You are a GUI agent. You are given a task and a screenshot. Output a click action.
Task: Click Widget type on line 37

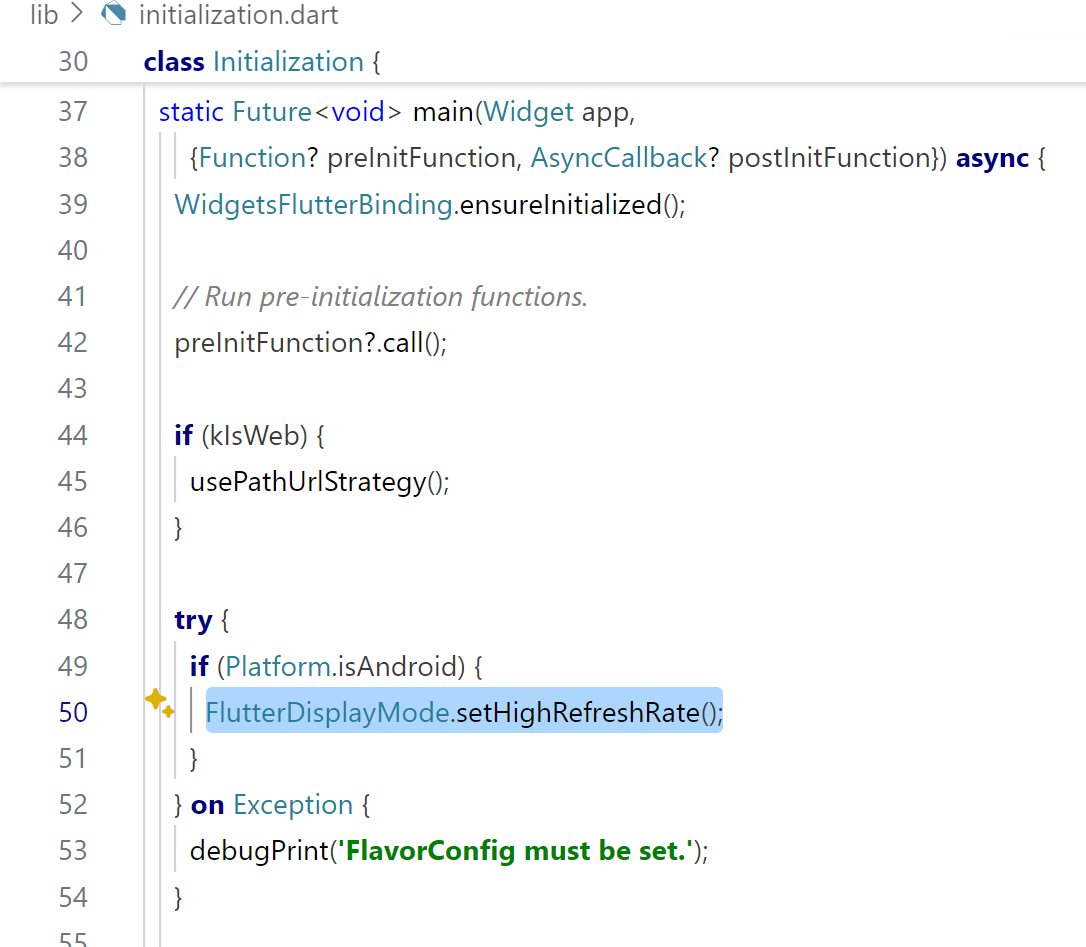tap(528, 112)
